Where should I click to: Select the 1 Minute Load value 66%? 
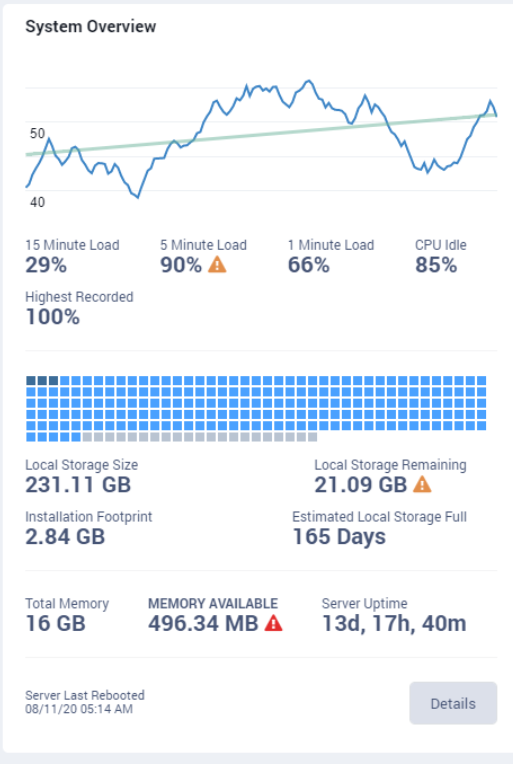pyautogui.click(x=308, y=265)
